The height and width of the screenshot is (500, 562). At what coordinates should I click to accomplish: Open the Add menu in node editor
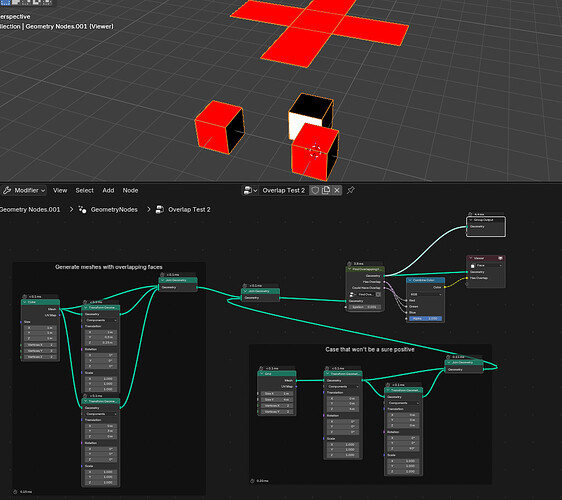(x=108, y=190)
